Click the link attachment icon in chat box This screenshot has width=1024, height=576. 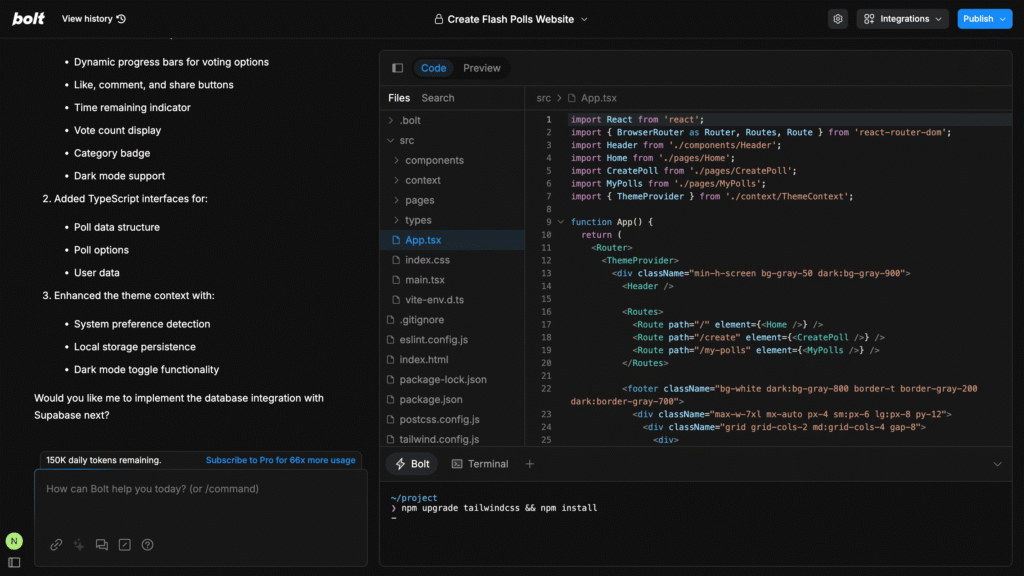(x=56, y=545)
